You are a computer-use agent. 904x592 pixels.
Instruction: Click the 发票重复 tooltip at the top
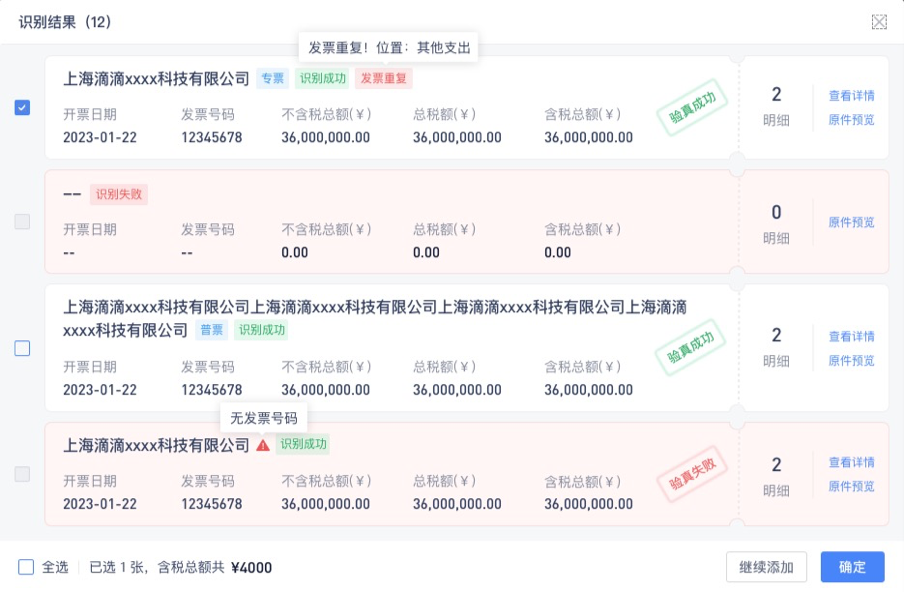388,46
